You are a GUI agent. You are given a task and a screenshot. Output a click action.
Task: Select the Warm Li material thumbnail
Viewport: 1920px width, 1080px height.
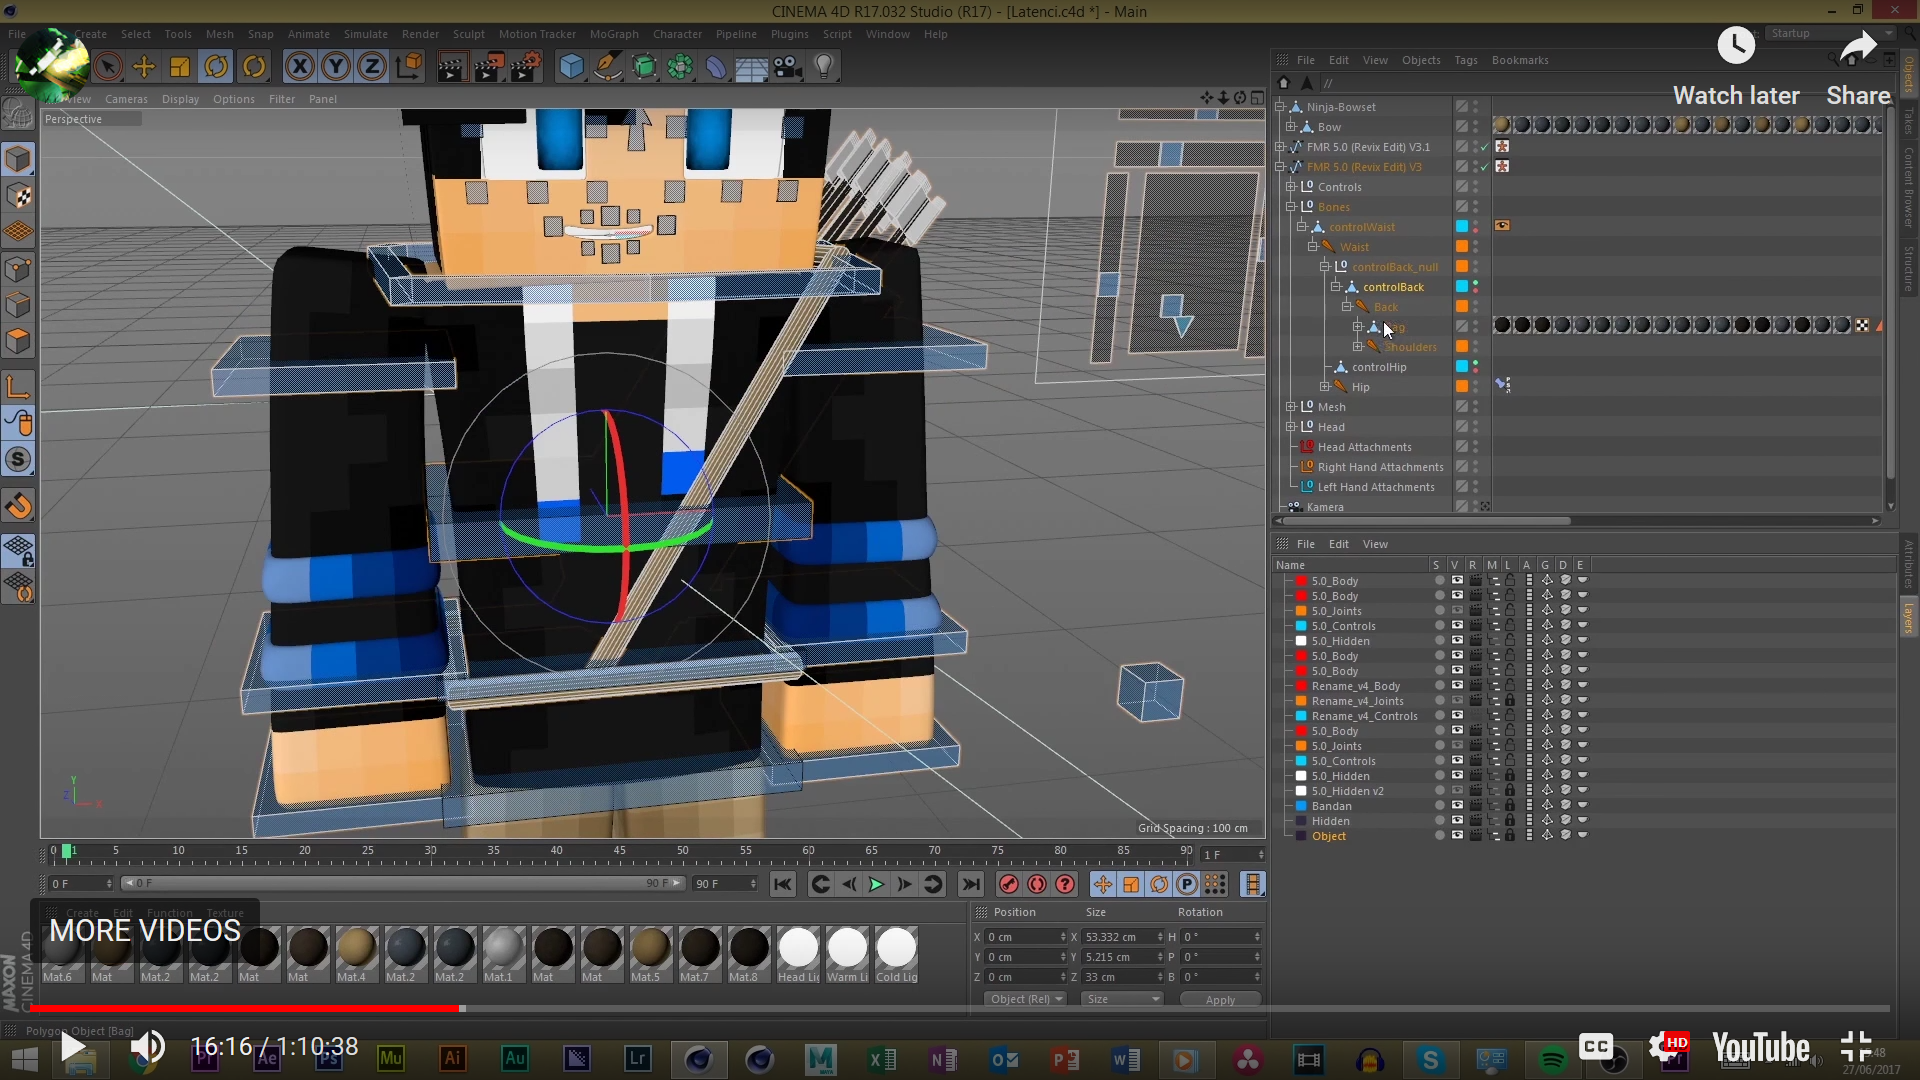(847, 955)
